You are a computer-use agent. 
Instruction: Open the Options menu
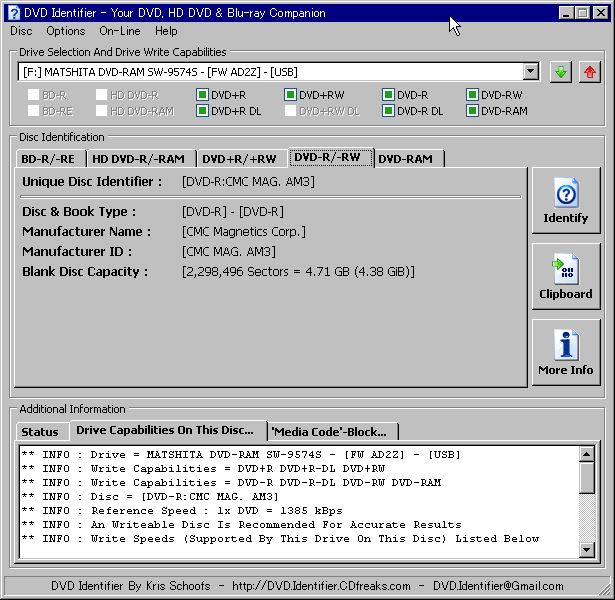[66, 31]
